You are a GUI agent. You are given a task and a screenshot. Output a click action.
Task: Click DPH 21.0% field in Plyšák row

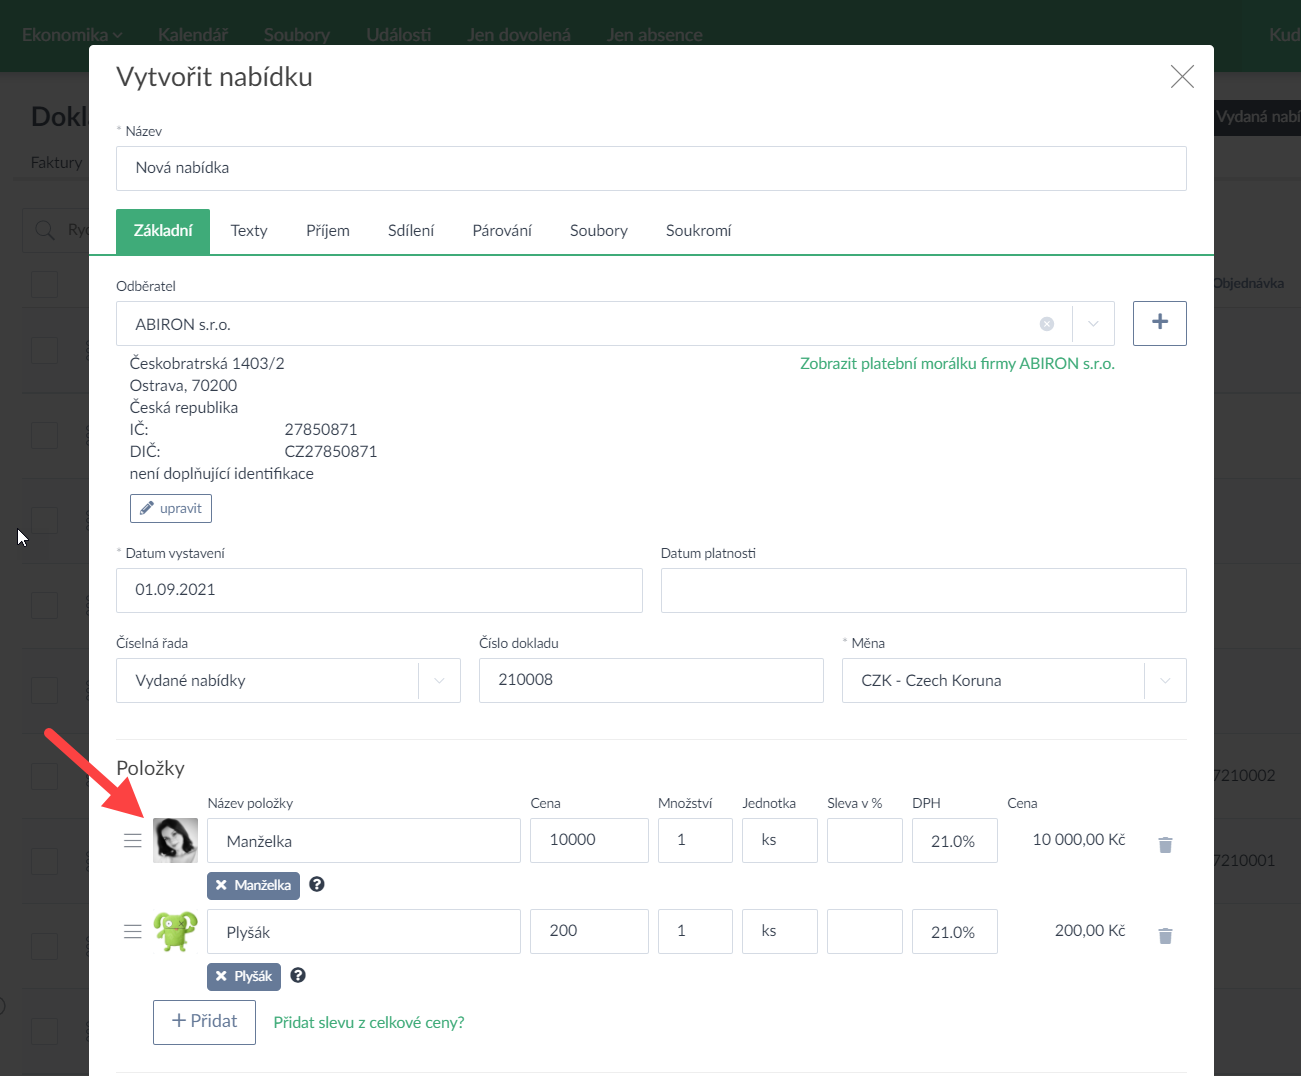click(955, 931)
